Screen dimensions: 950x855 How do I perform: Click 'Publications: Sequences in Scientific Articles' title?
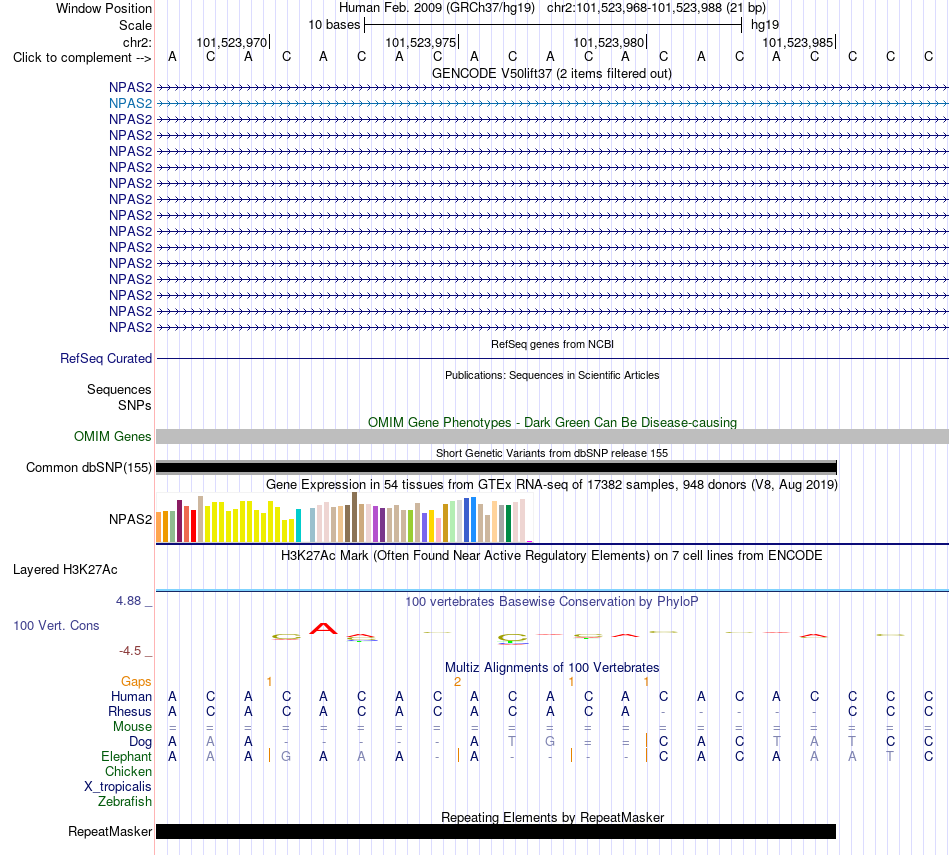tap(552, 375)
